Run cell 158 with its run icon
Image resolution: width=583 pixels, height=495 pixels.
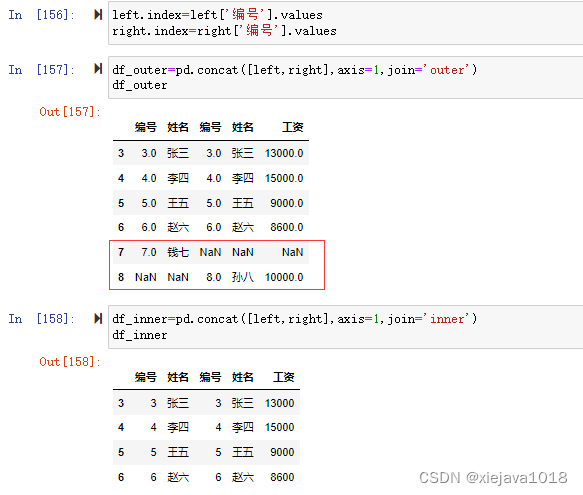[98, 318]
